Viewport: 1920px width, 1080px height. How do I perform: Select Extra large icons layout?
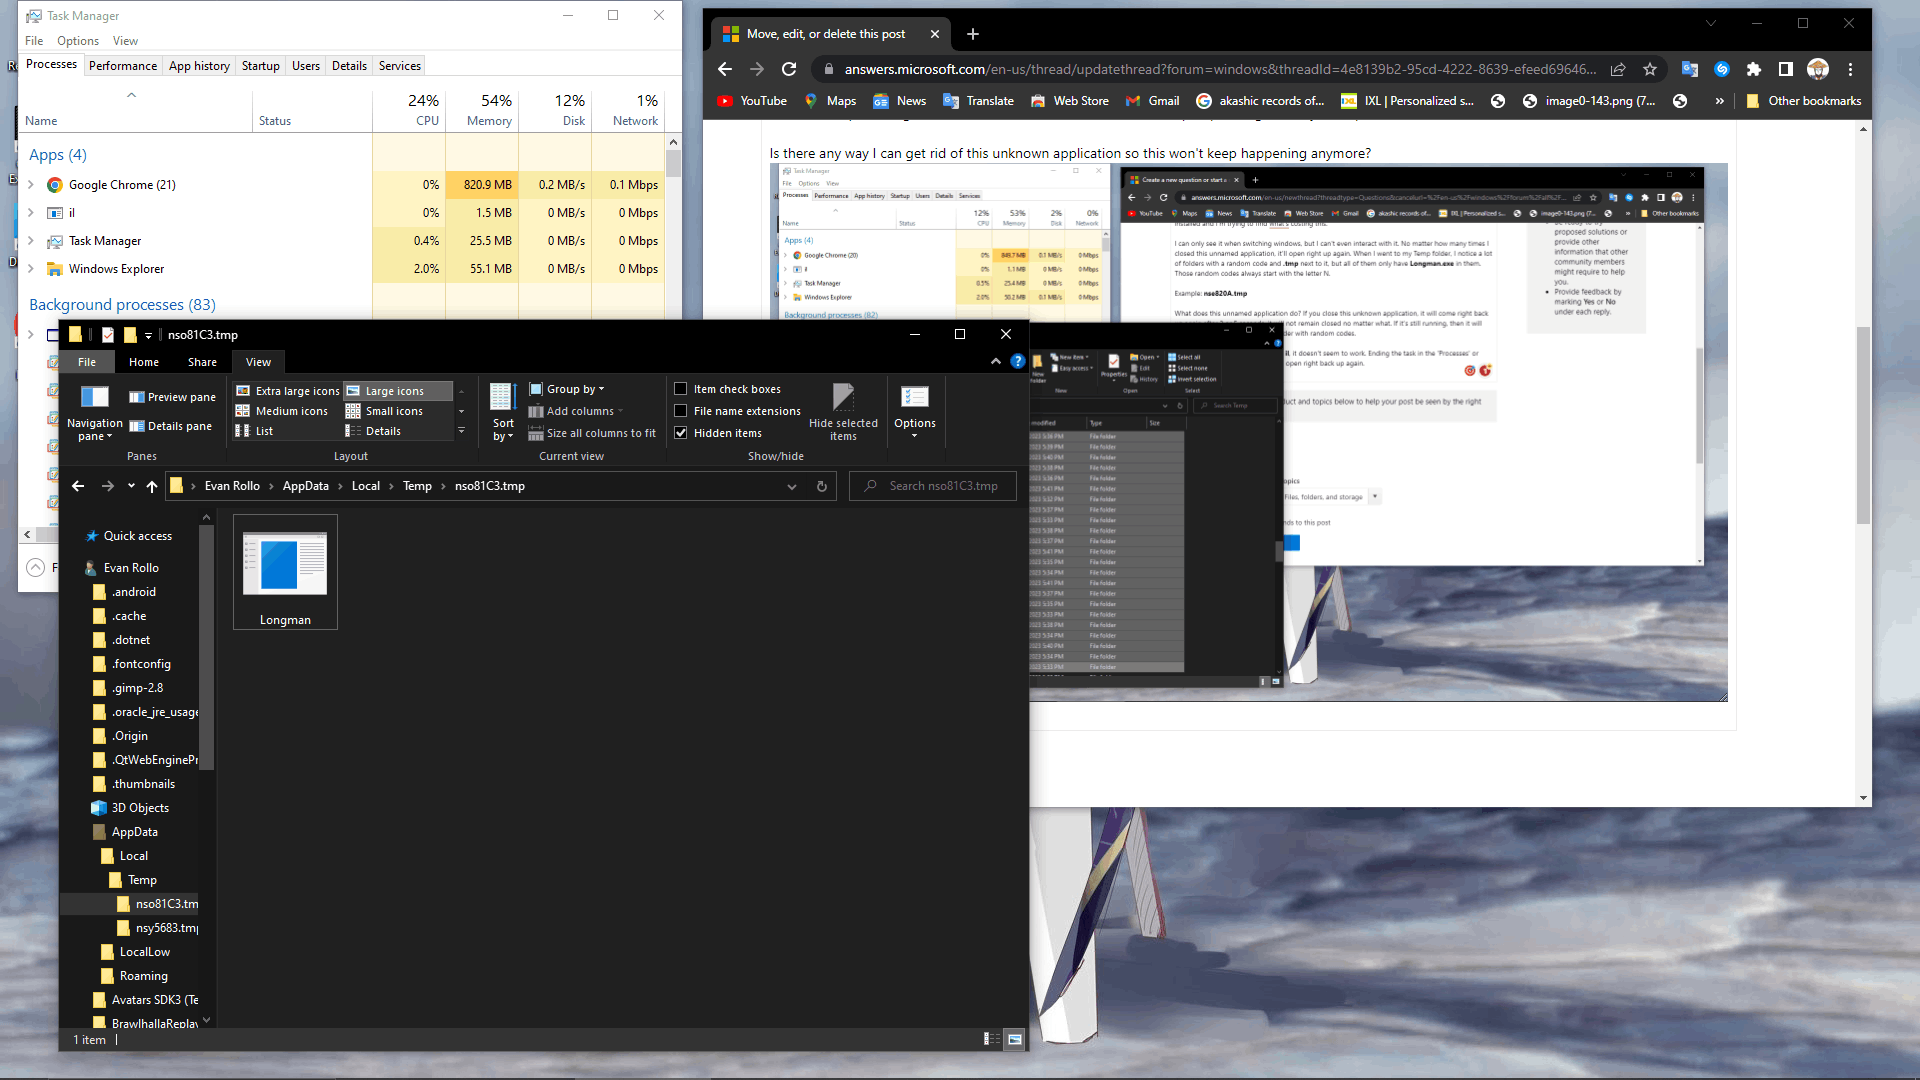[x=288, y=391]
